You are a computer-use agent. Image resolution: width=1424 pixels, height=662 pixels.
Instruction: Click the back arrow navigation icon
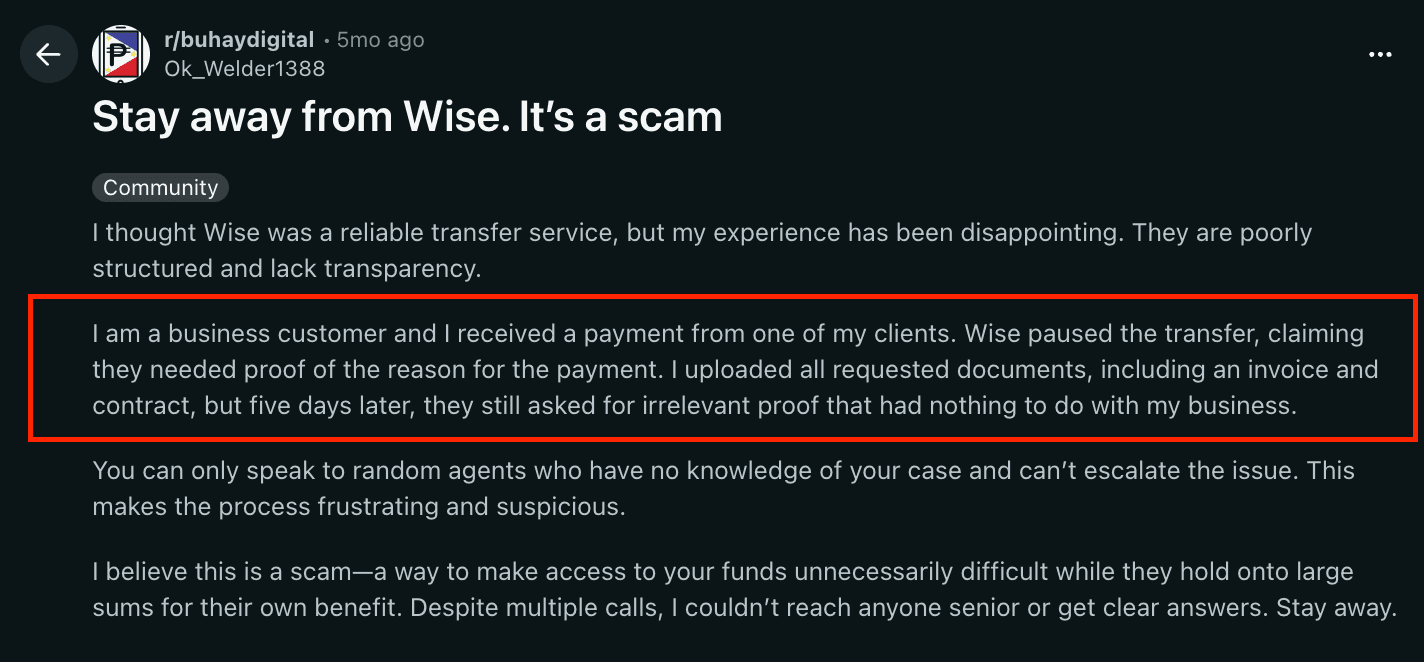point(48,54)
